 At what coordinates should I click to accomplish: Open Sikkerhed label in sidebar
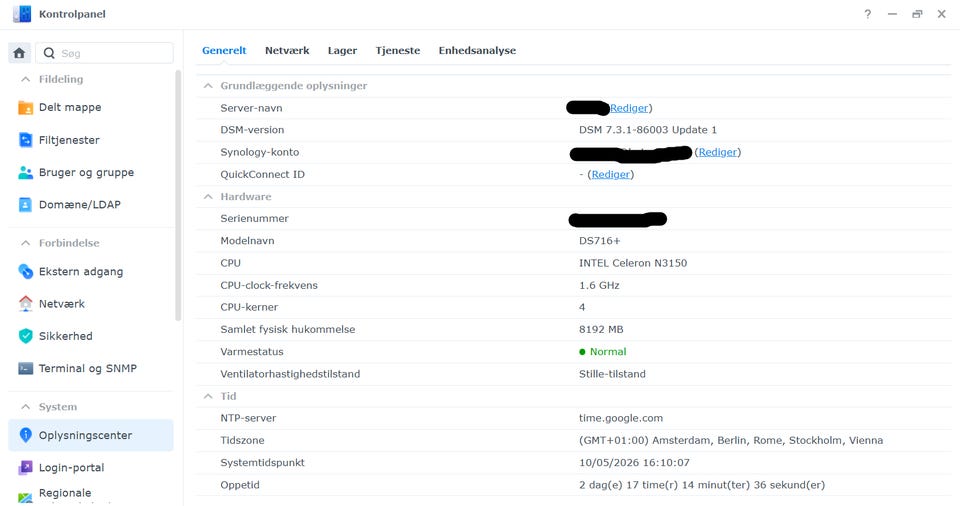click(66, 336)
